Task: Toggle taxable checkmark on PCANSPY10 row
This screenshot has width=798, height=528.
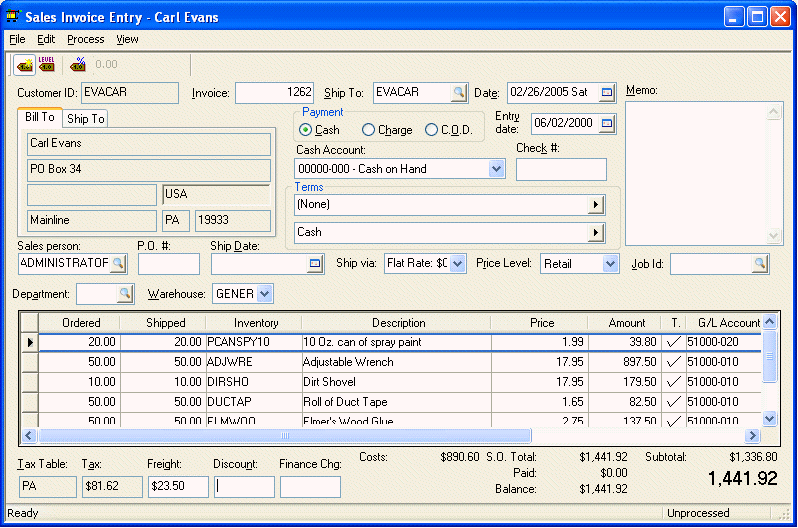Action: 673,342
